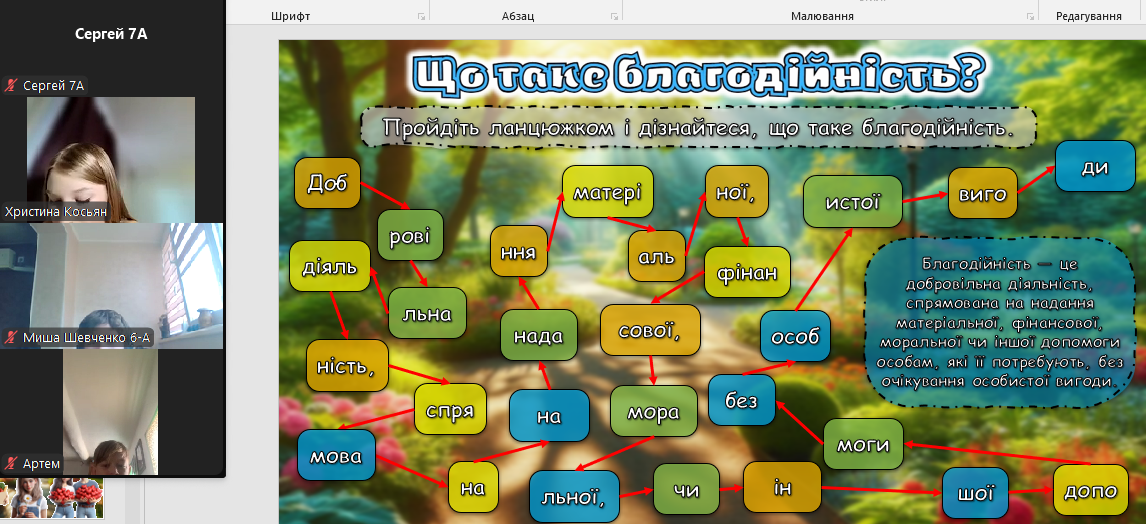The image size is (1146, 524).
Task: Select the 'Доб' starting shape
Action: pos(326,183)
